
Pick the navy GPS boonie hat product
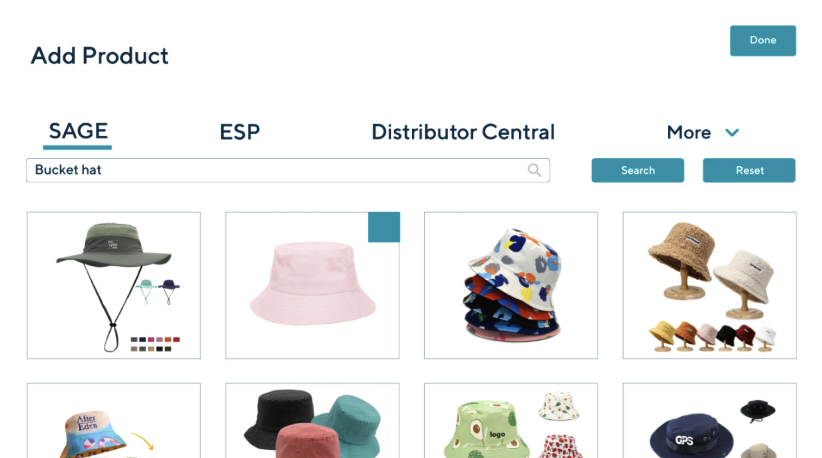709,420
